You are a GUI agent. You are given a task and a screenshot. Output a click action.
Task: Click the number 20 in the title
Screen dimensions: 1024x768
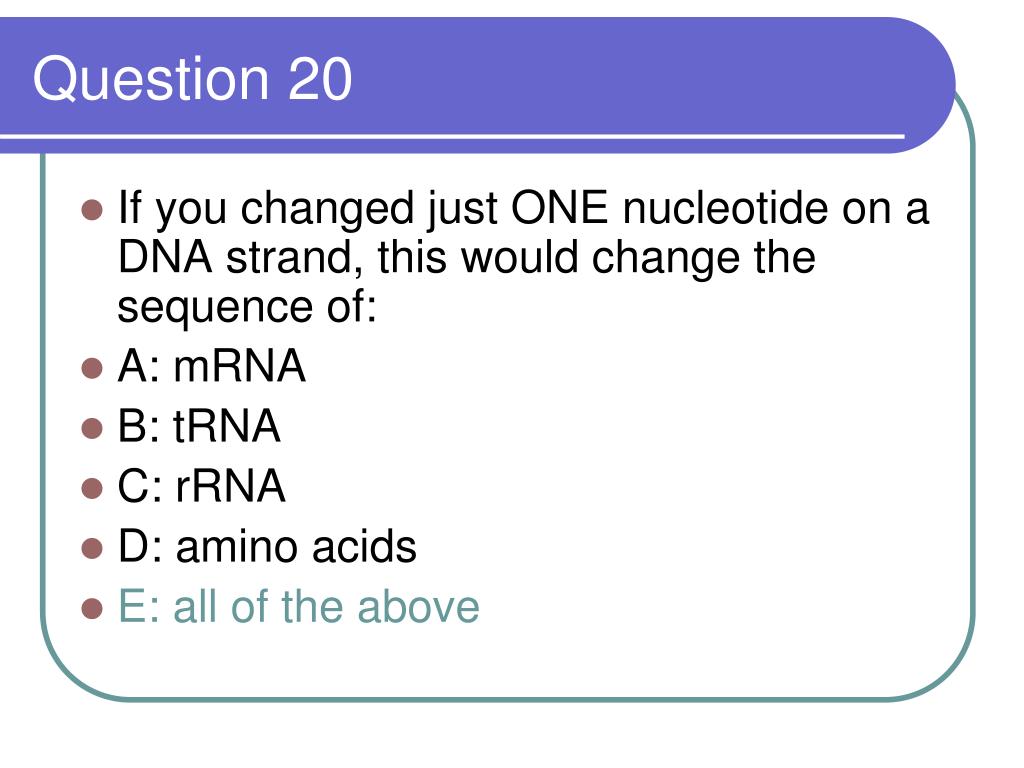click(x=320, y=79)
